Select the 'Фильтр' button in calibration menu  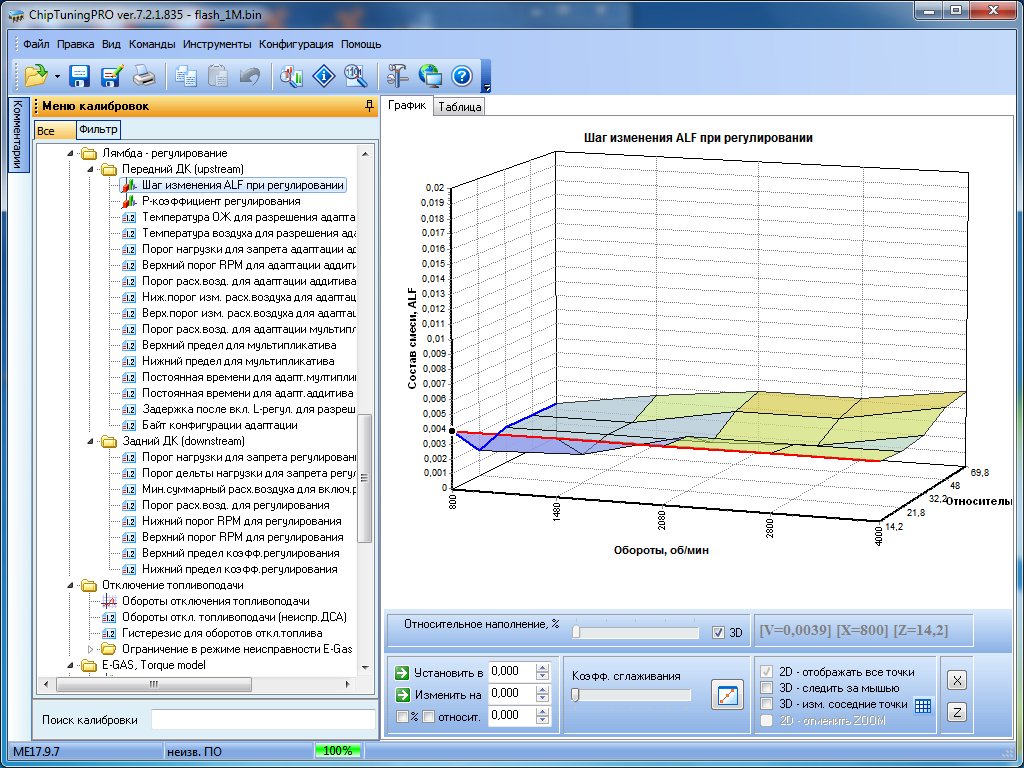97,130
